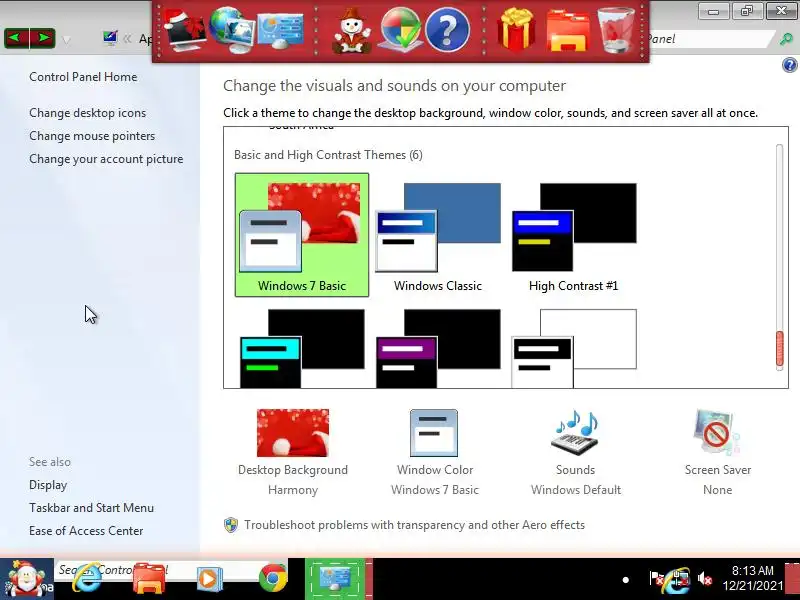
Task: Open the red folder icon in the dock
Action: (567, 32)
